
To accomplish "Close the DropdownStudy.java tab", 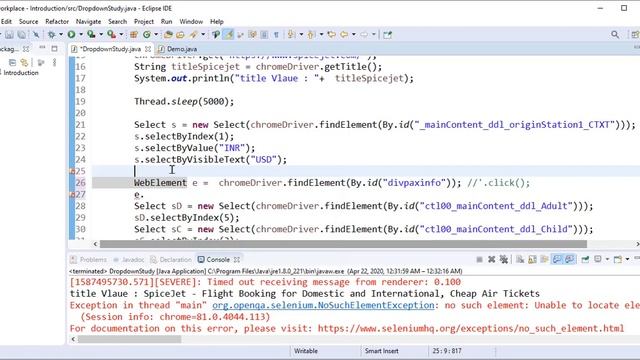I will point(148,49).
